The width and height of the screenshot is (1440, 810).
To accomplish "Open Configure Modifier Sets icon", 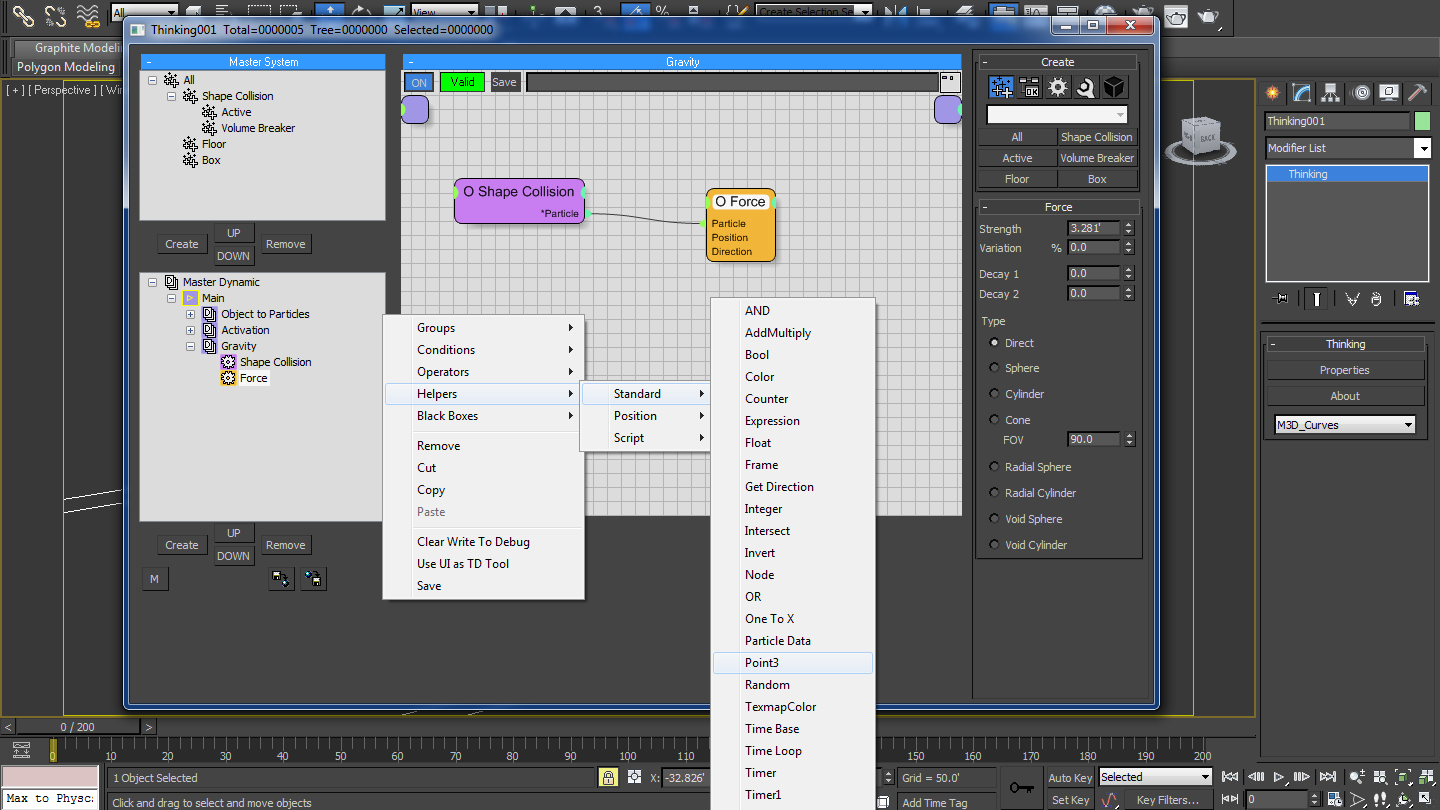I will (1412, 298).
